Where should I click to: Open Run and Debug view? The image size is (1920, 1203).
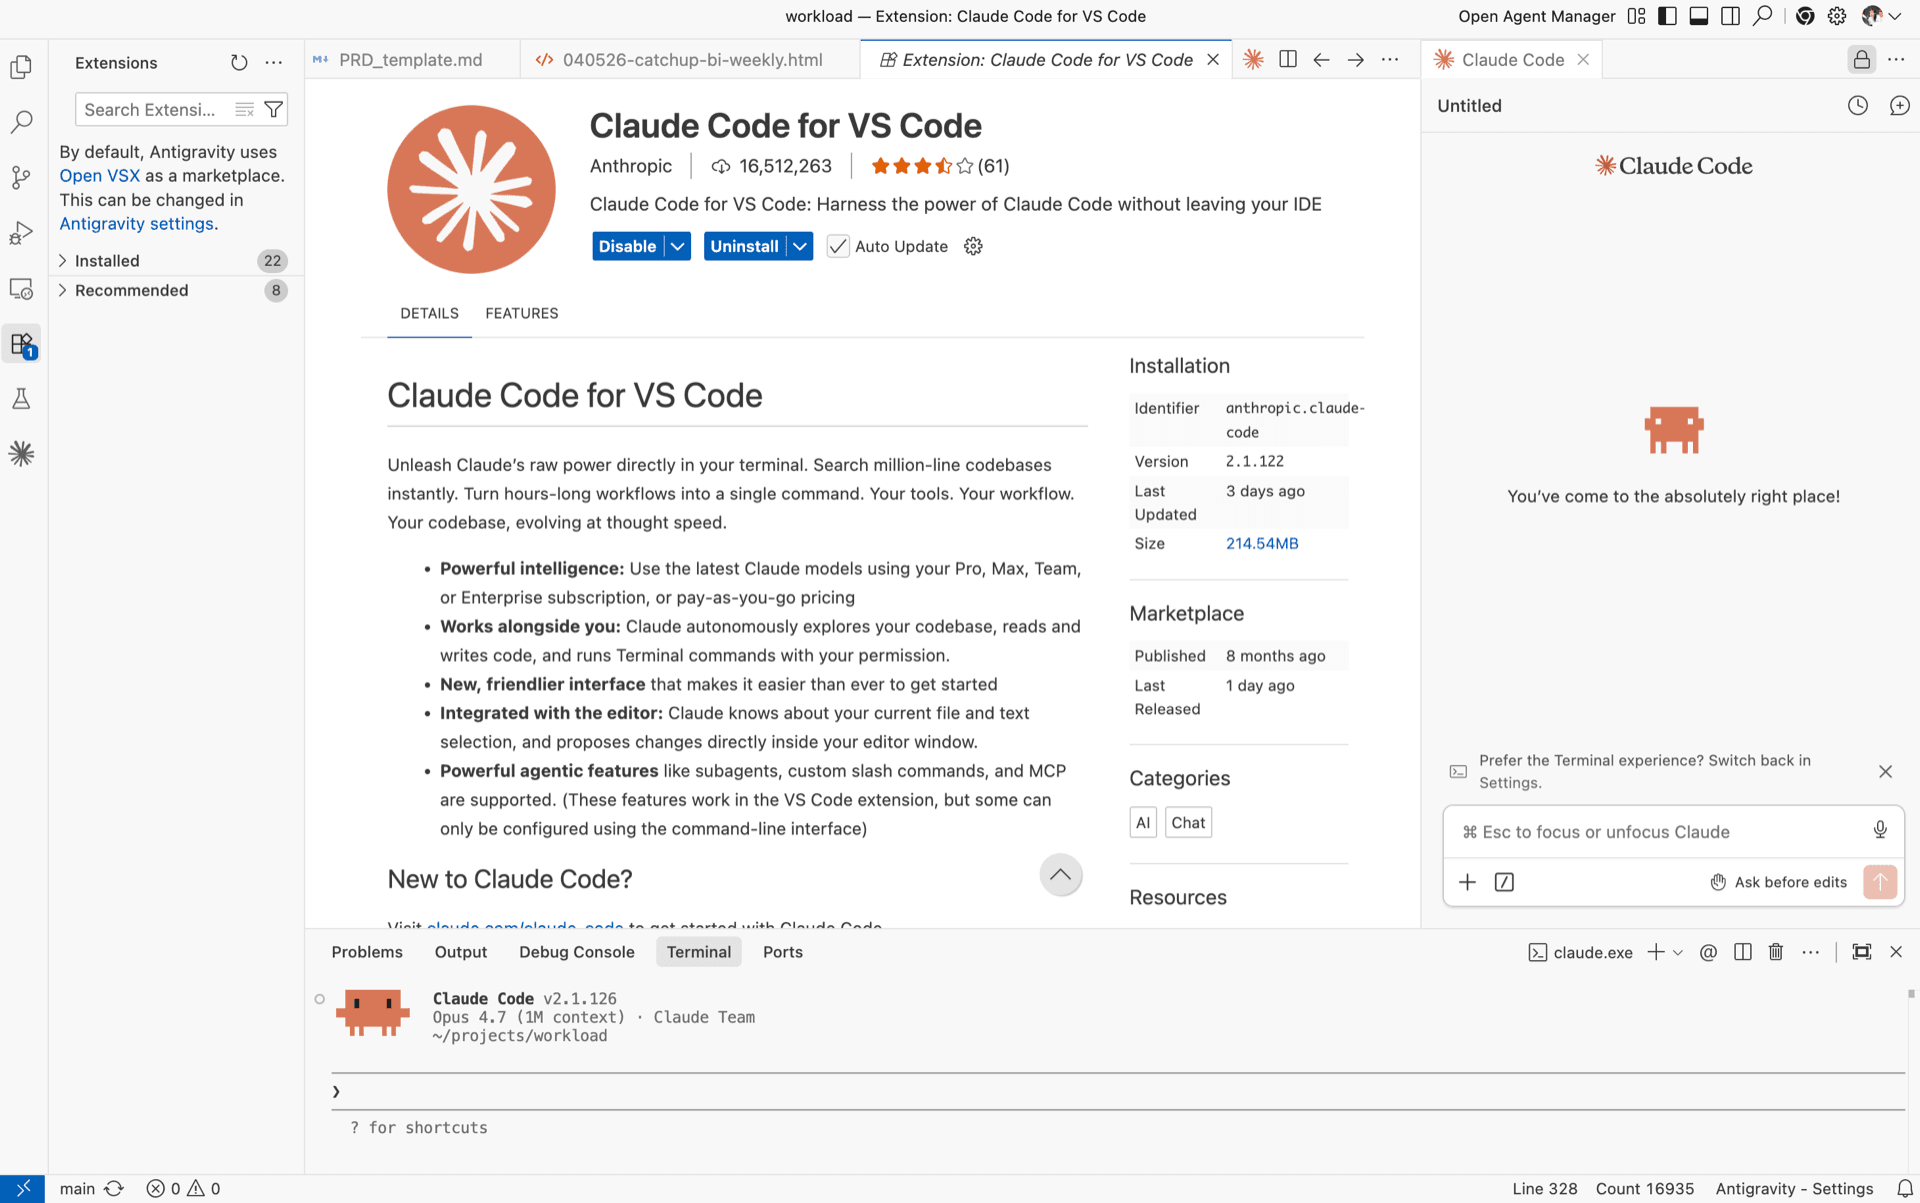(x=21, y=233)
